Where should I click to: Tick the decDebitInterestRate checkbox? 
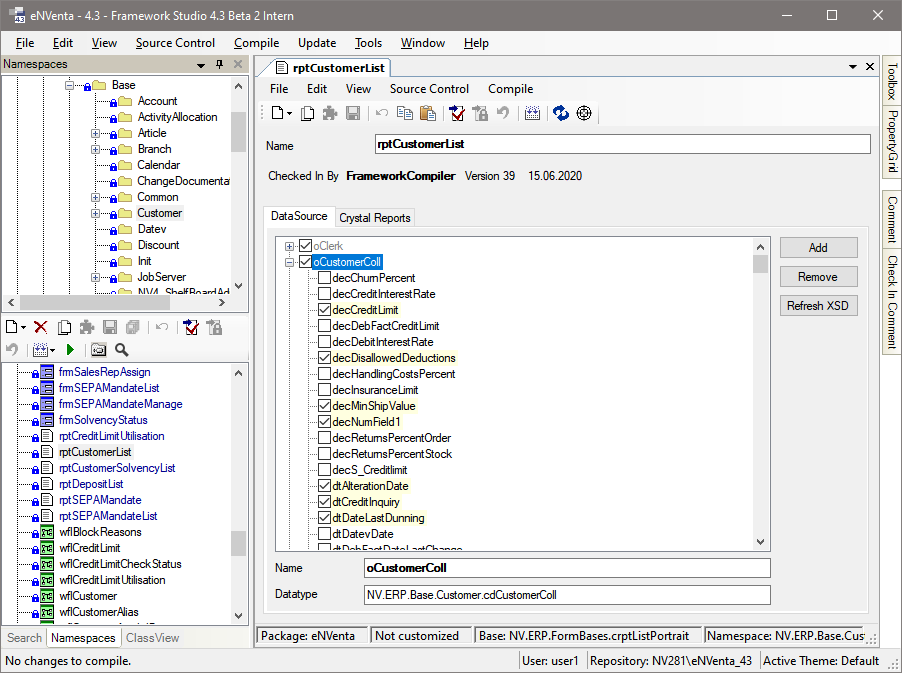324,342
